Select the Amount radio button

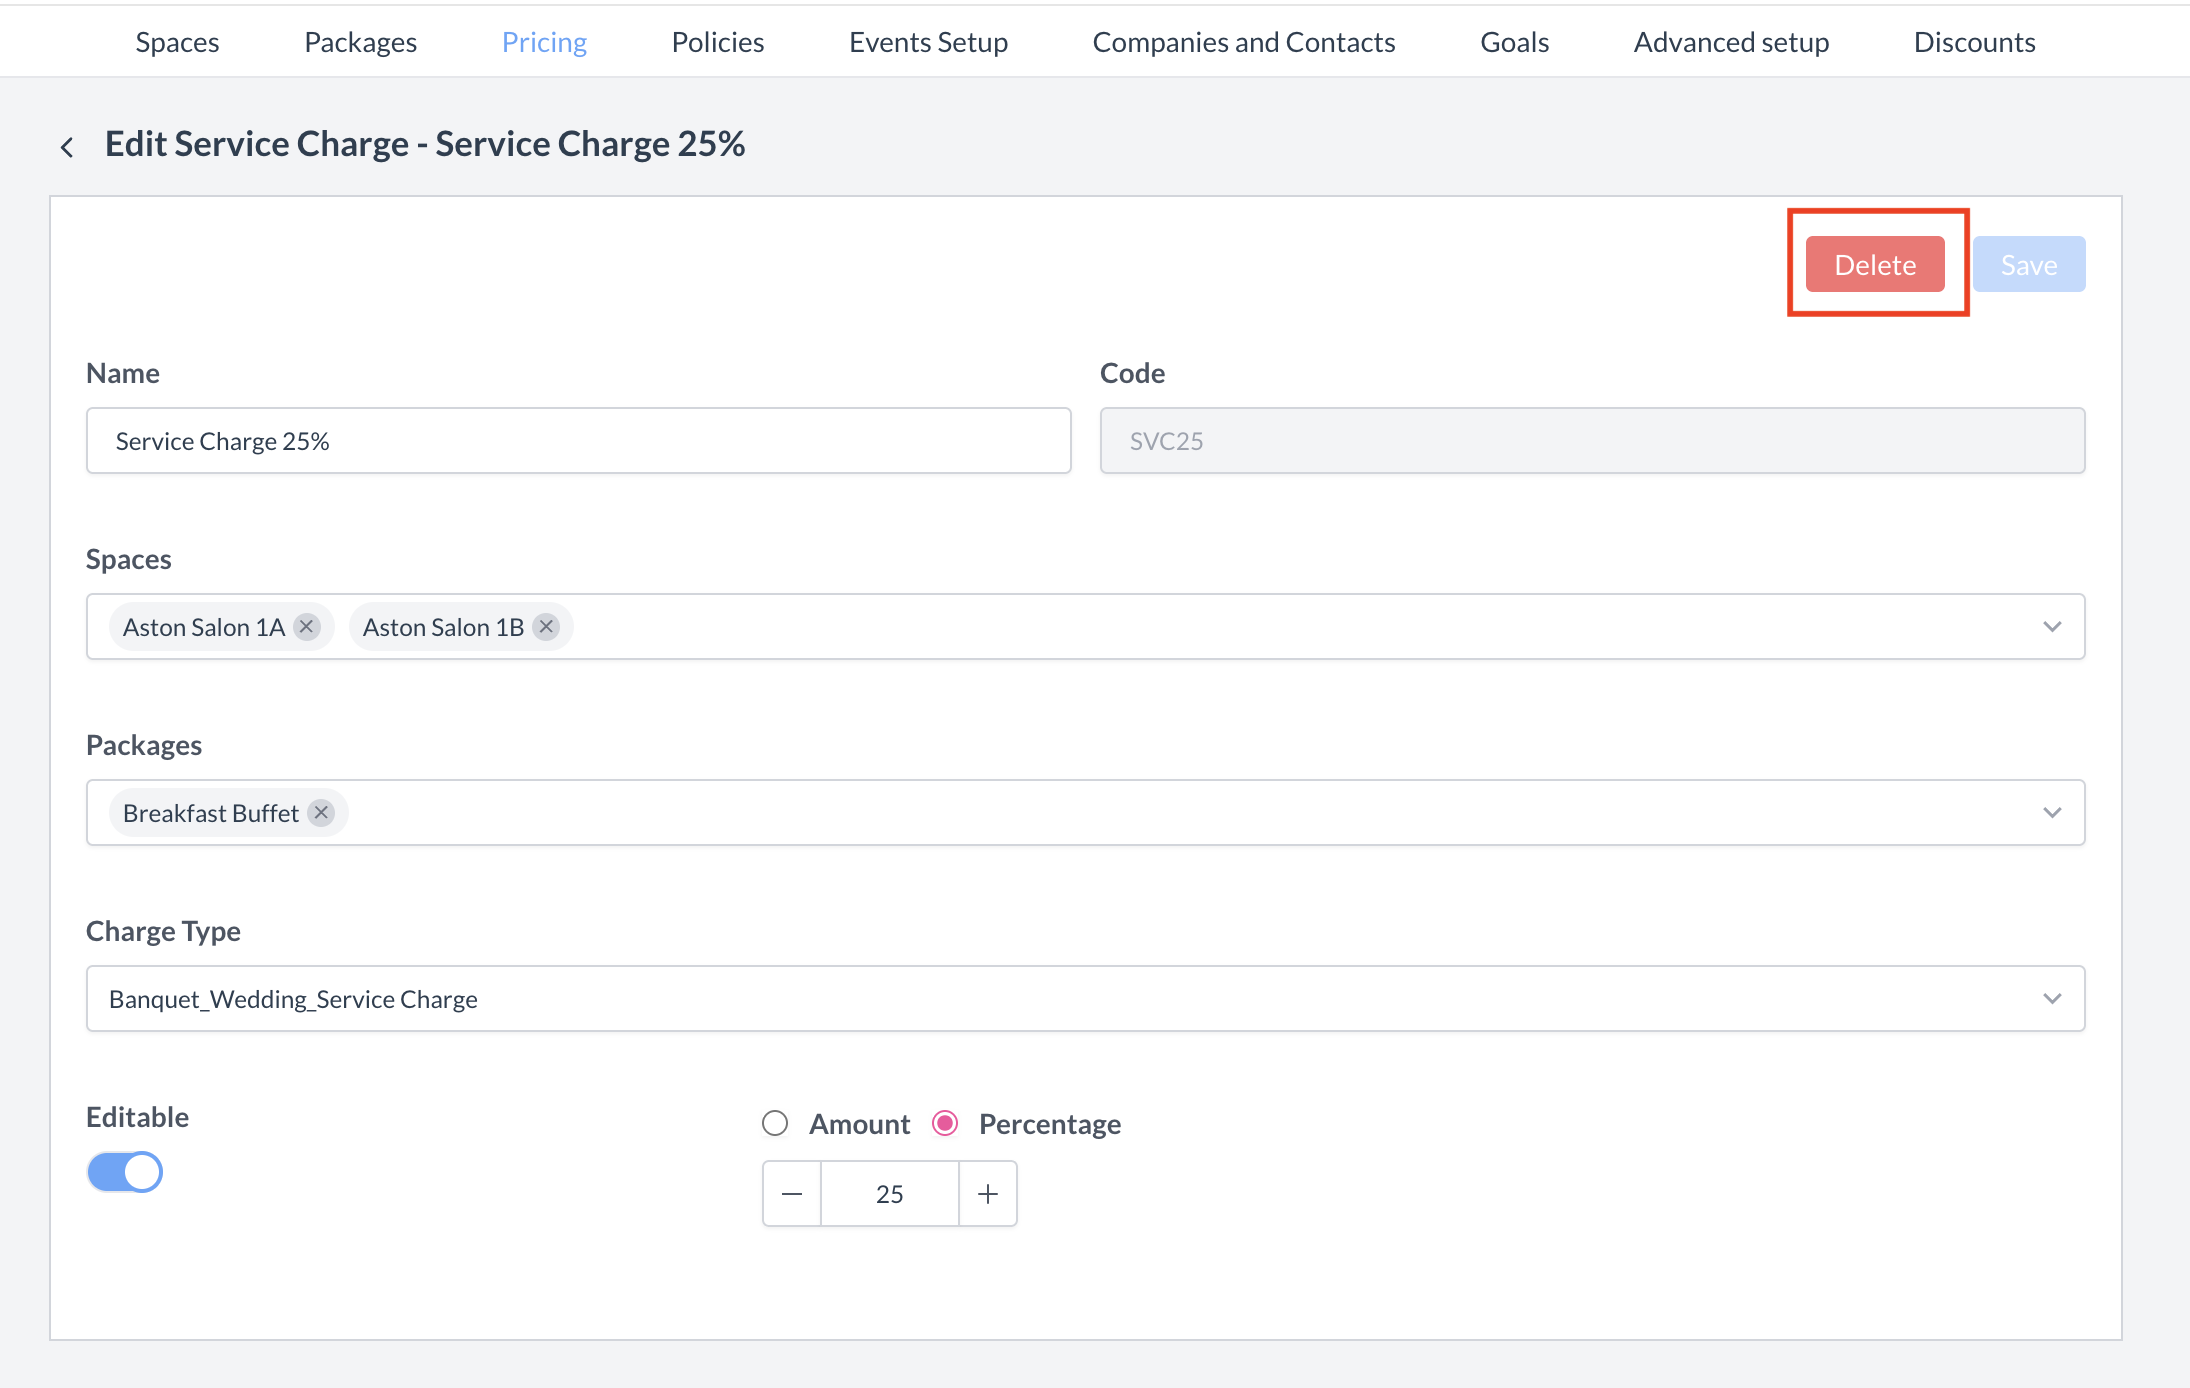[775, 1123]
